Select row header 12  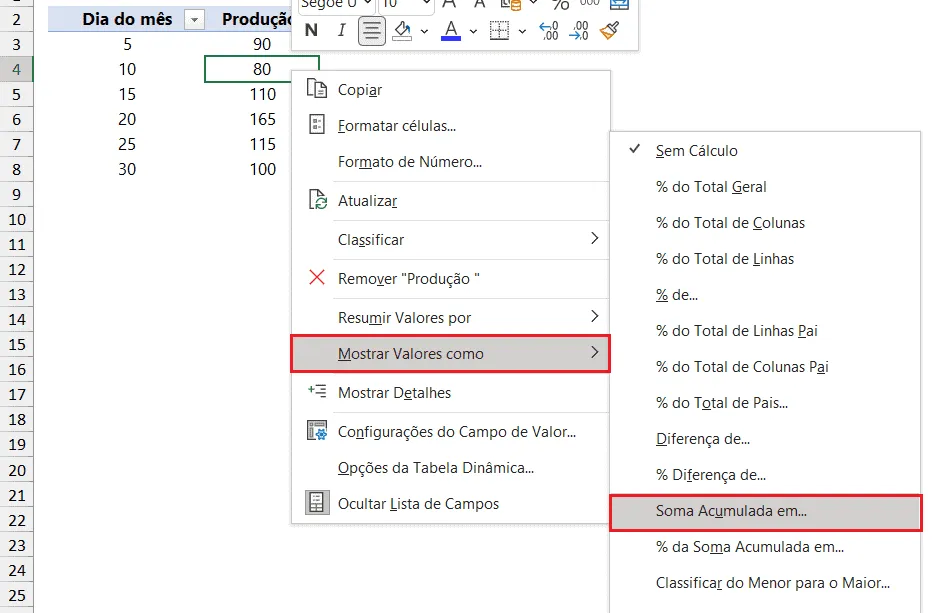[17, 270]
